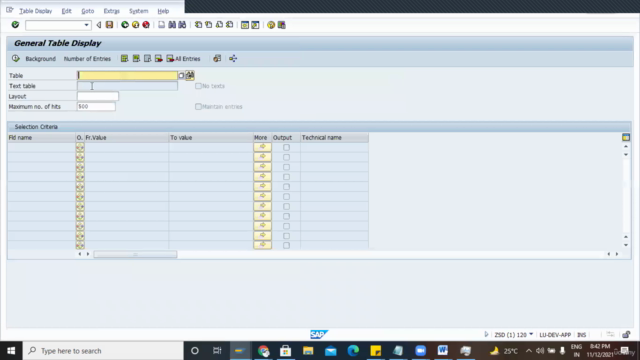Viewport: 640px width, 360px height.
Task: Click the lock icon in SAP status bar
Action: (x=627, y=335)
